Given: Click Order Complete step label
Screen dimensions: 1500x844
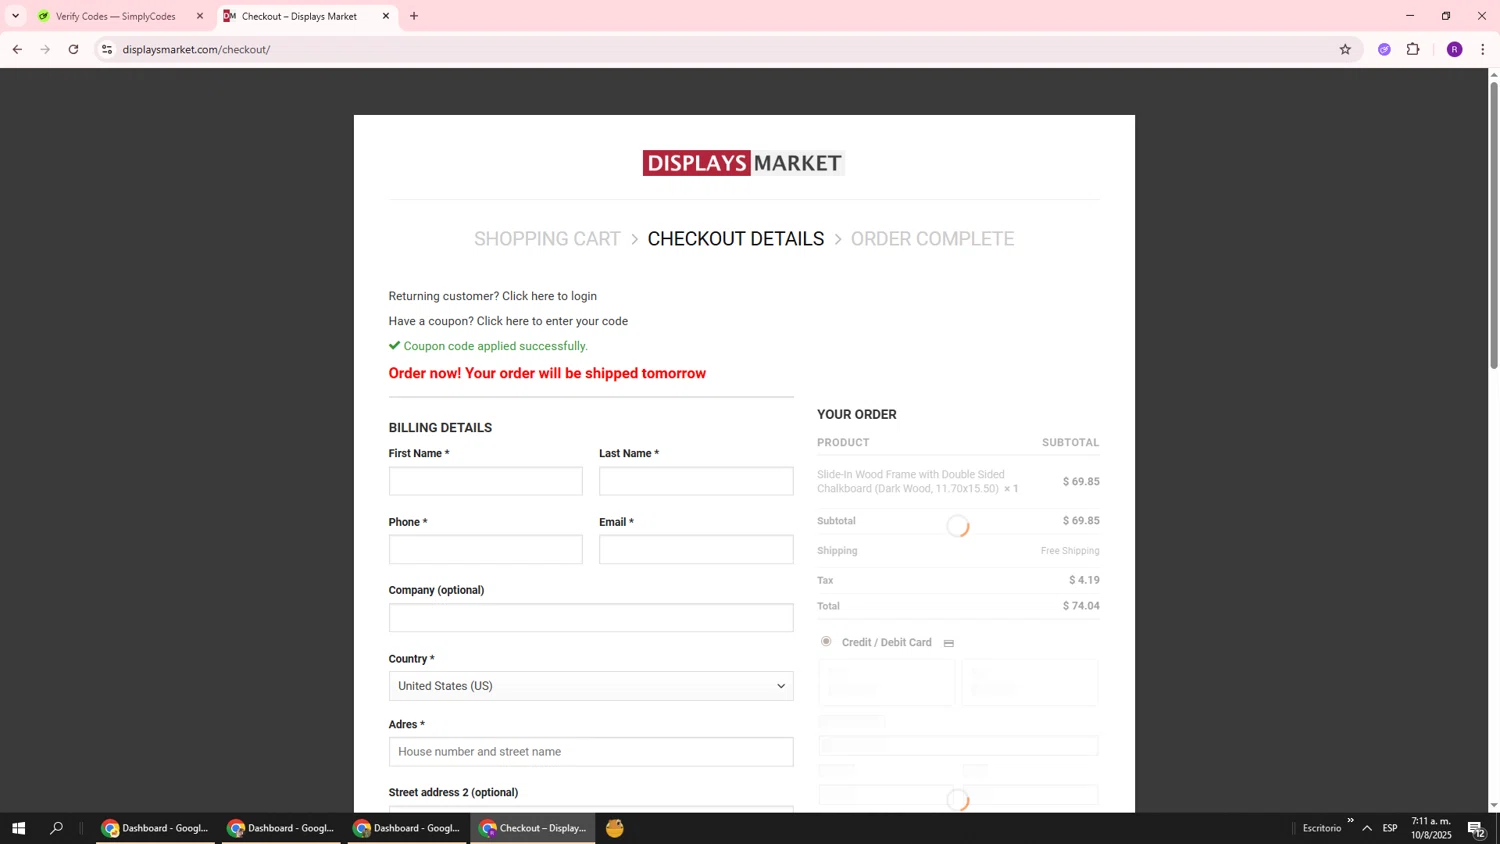Looking at the screenshot, I should pos(932,239).
